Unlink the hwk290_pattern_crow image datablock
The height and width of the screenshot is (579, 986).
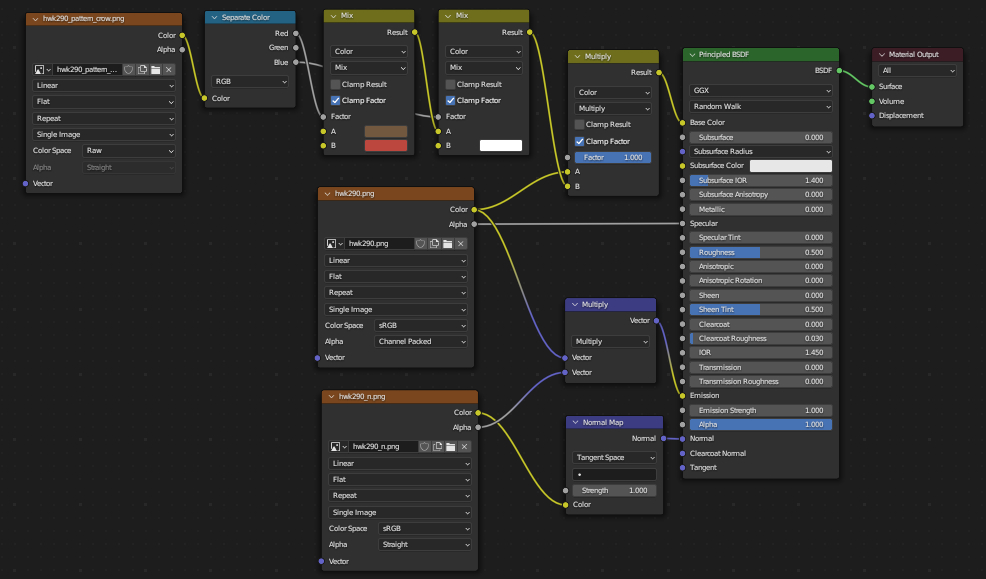point(169,70)
